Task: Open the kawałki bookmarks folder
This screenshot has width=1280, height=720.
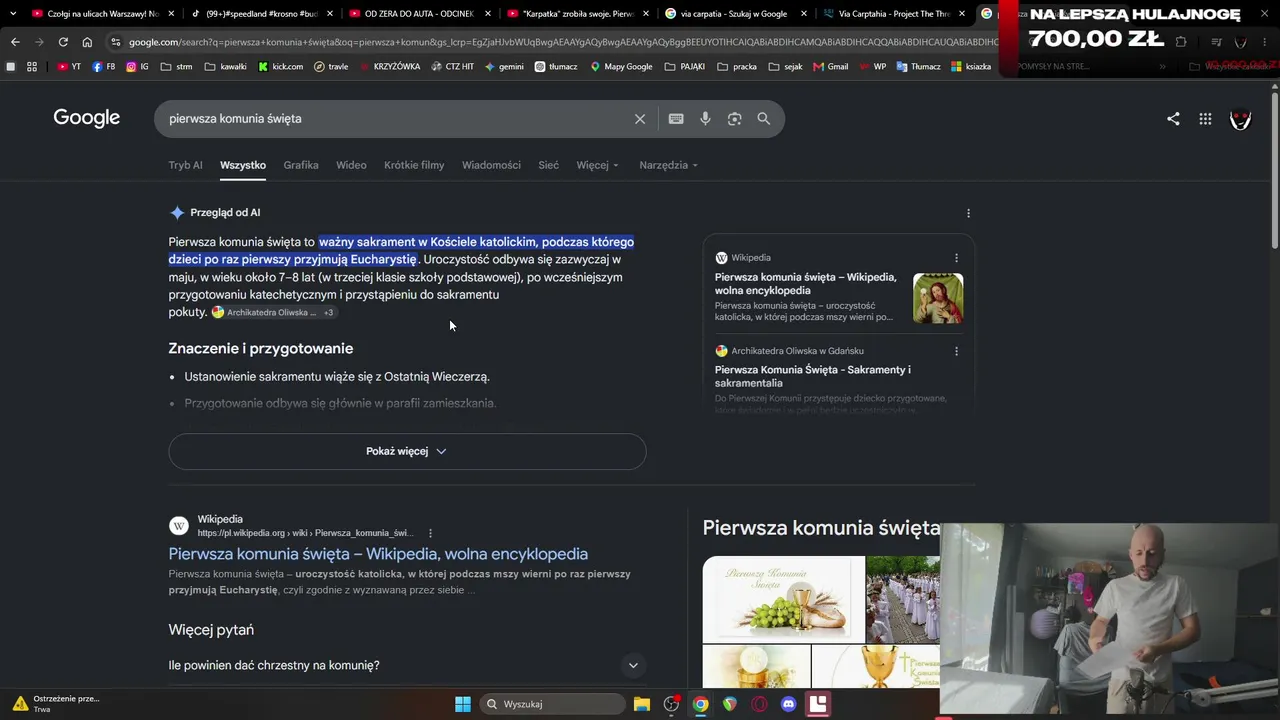Action: point(225,67)
